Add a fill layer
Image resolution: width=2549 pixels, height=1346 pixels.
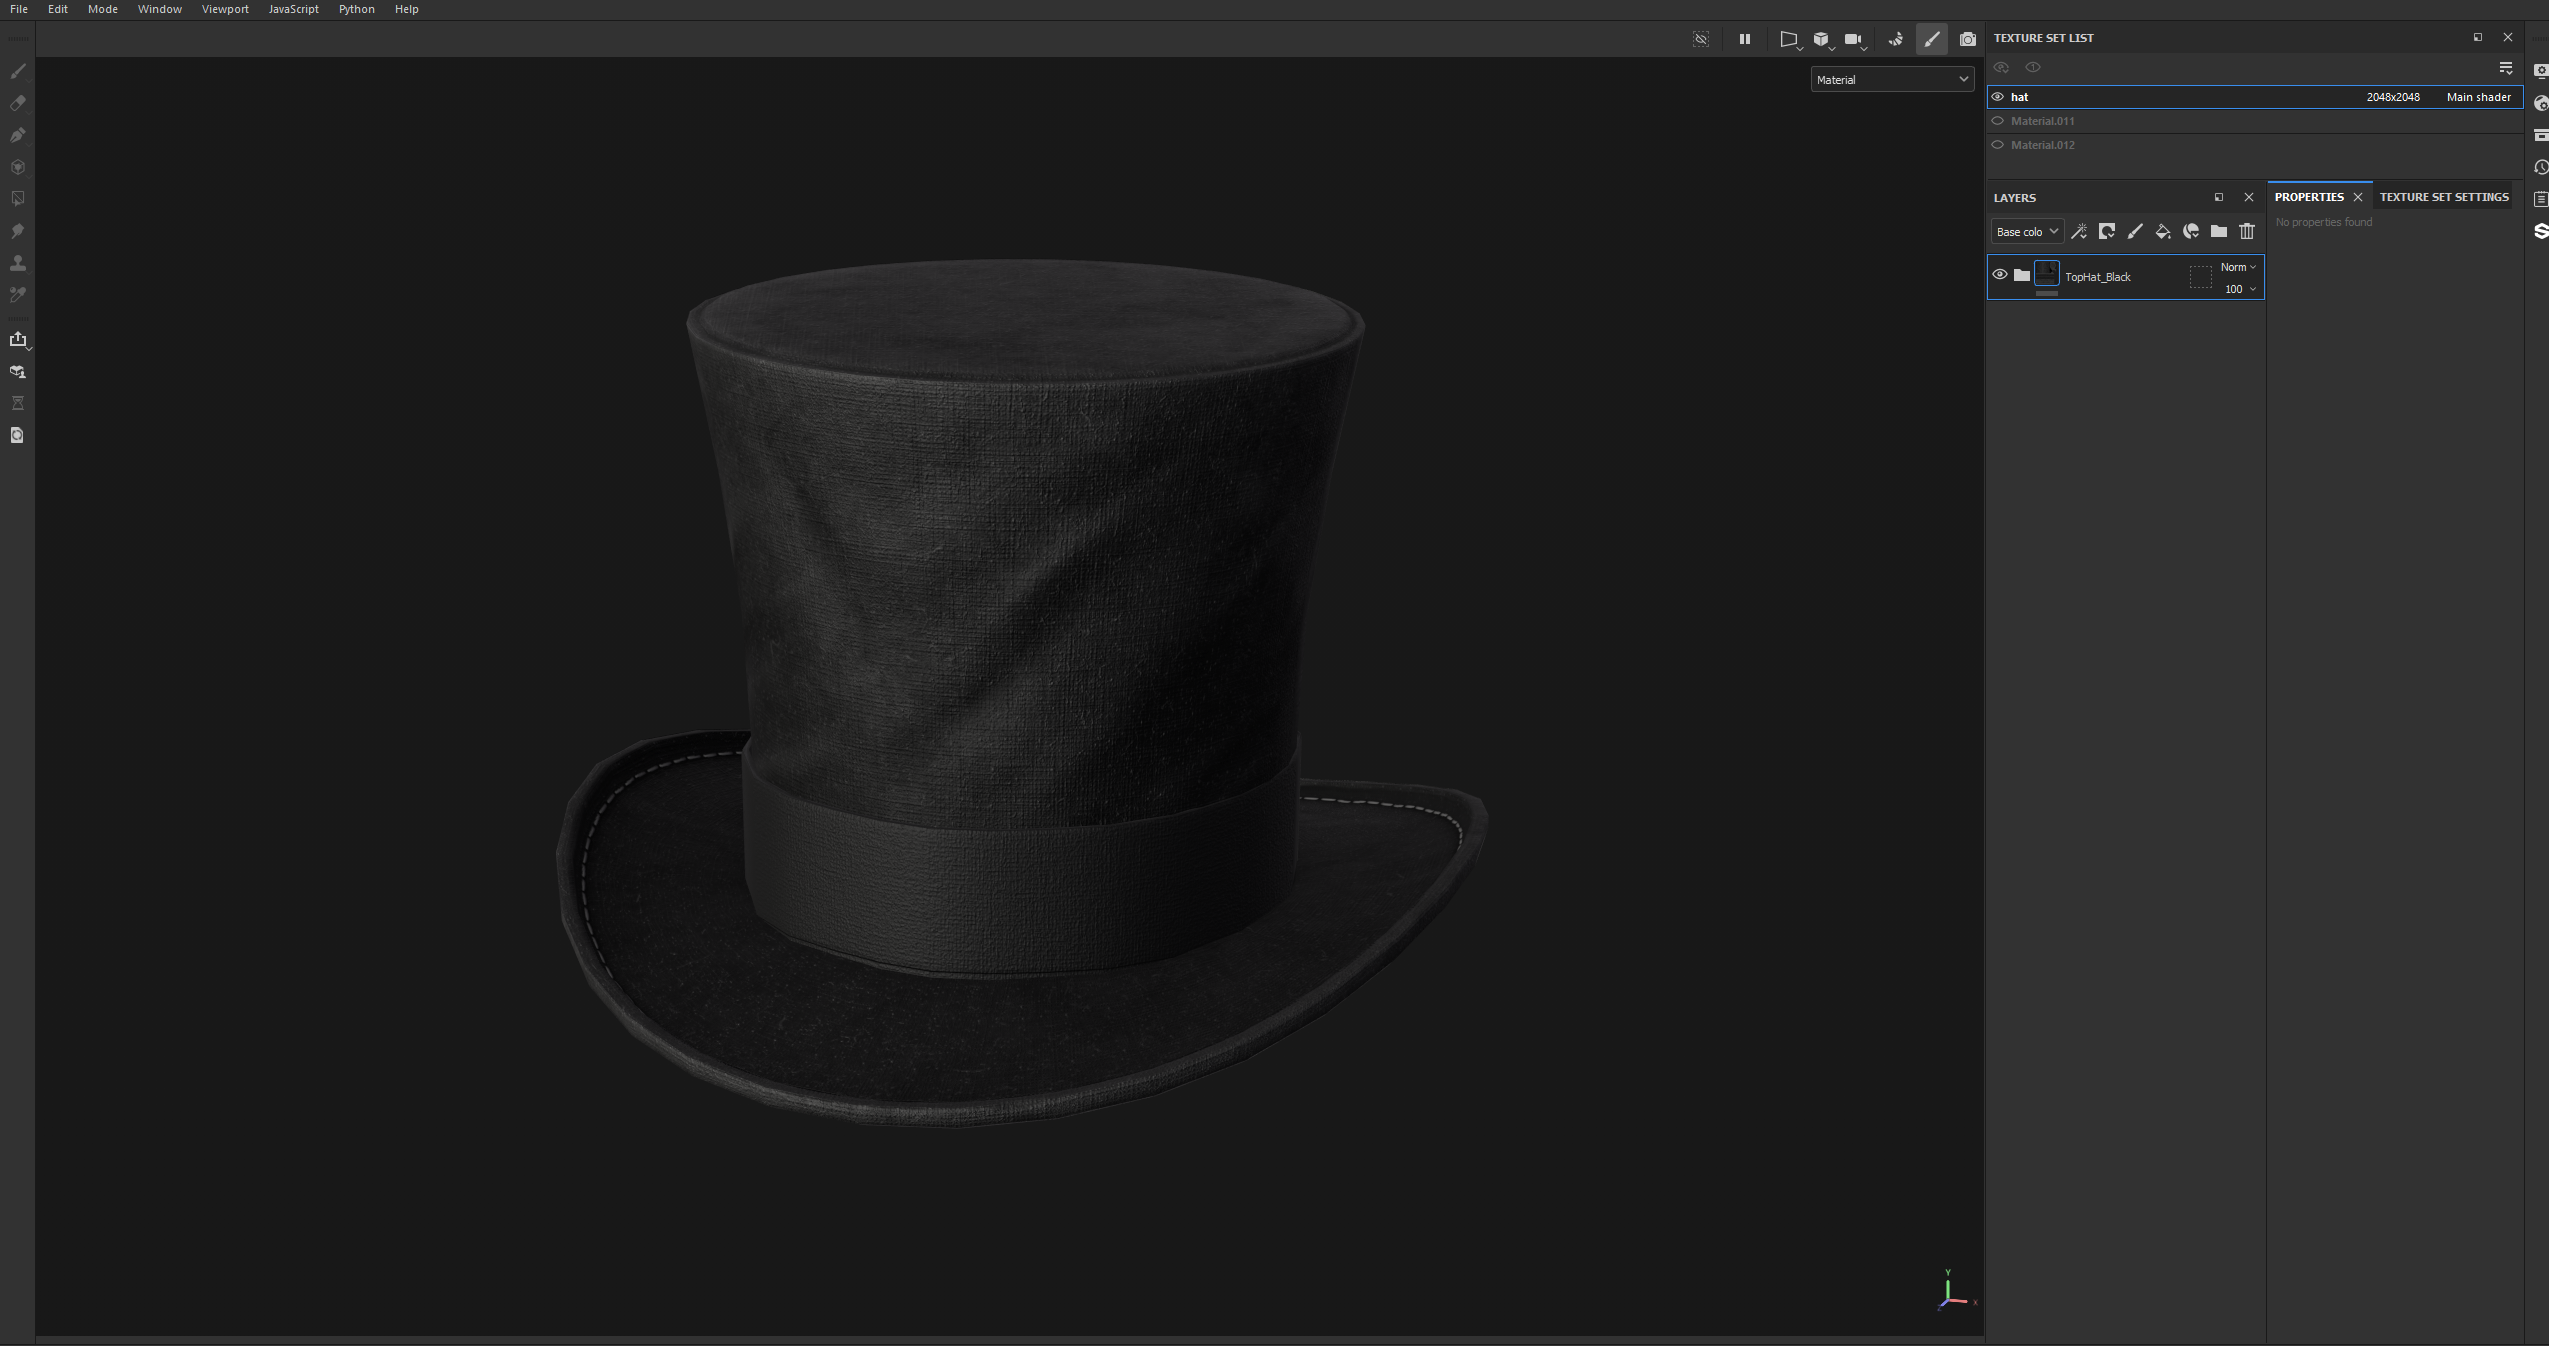point(2162,232)
